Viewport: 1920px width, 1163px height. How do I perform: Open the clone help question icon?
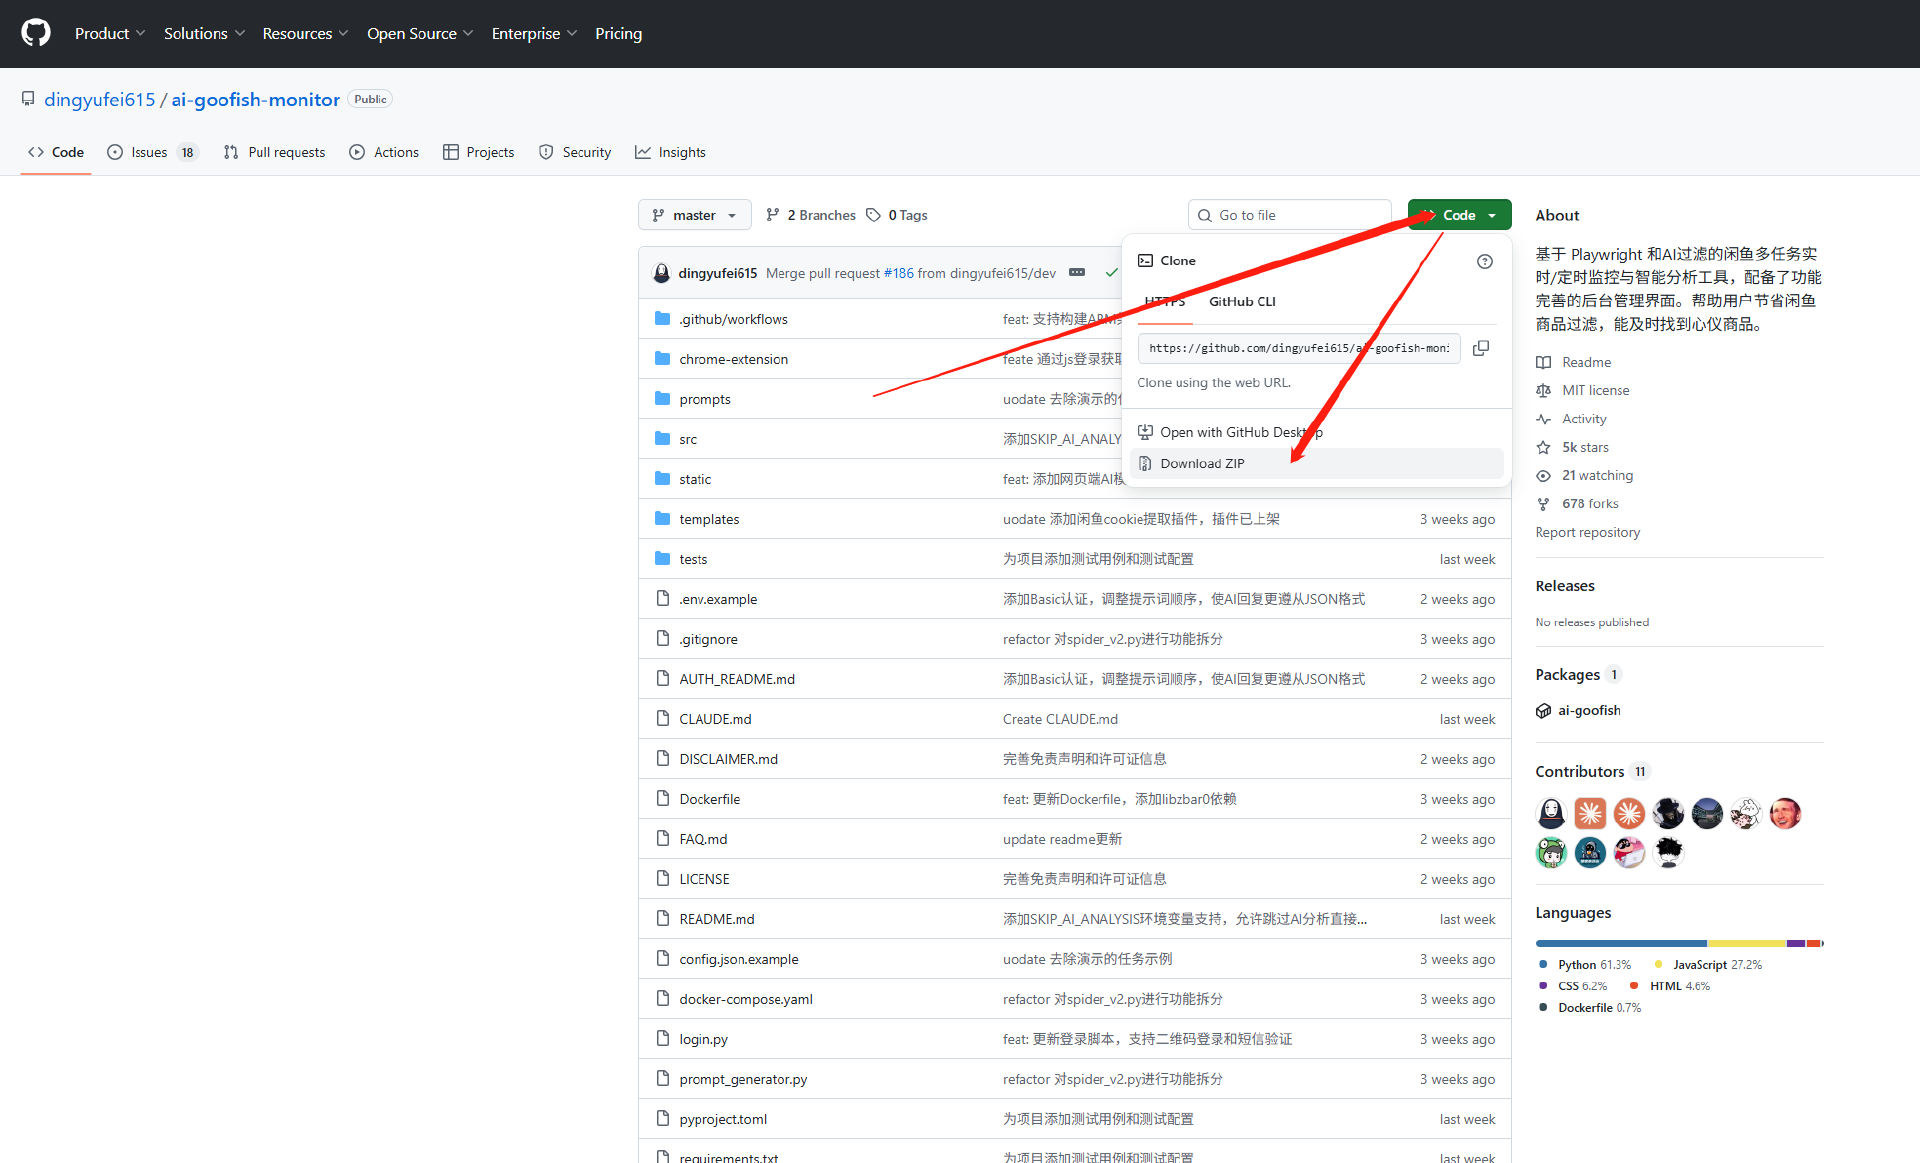click(x=1485, y=261)
